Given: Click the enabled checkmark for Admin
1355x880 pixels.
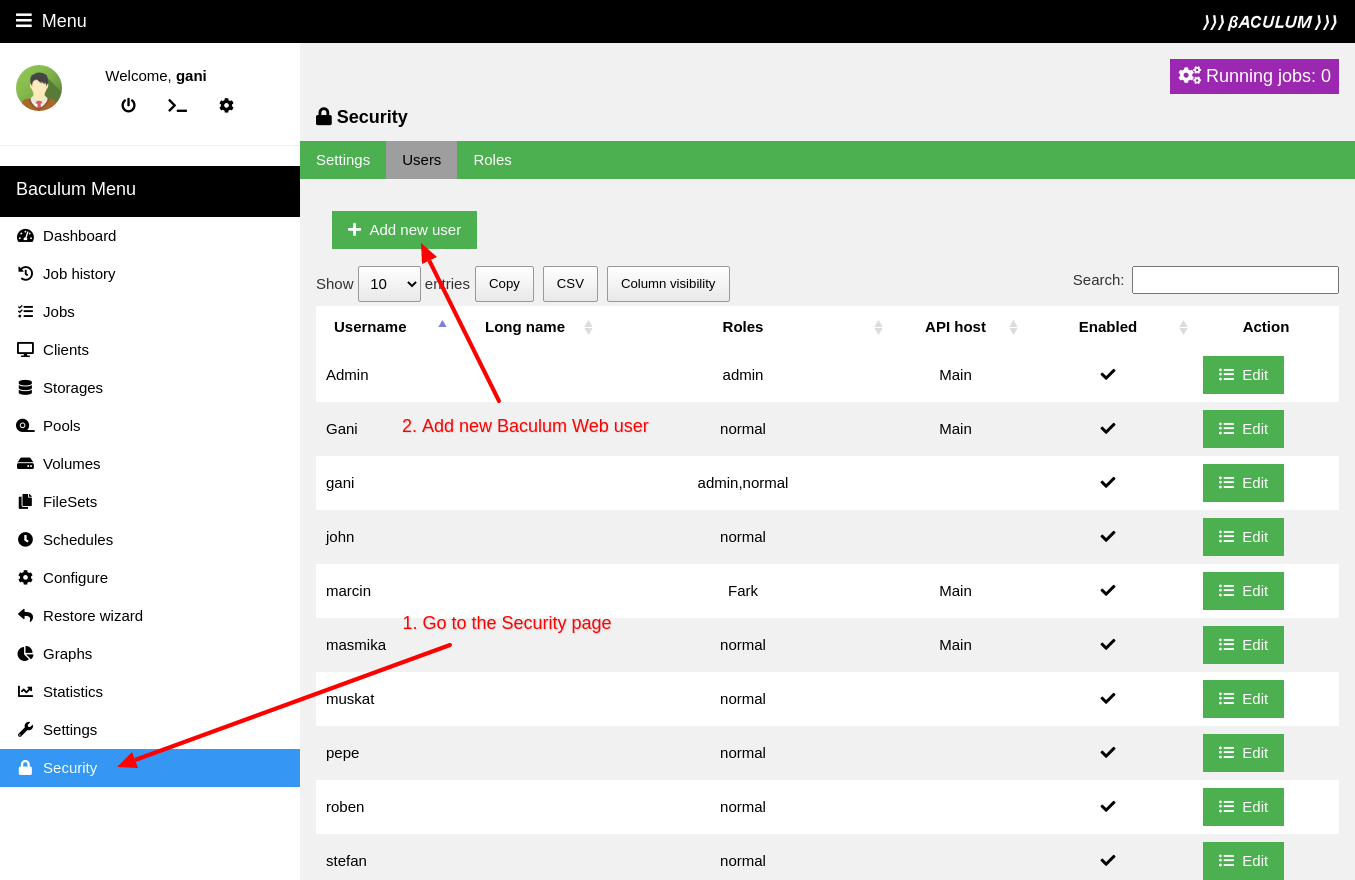Looking at the screenshot, I should click(1108, 375).
